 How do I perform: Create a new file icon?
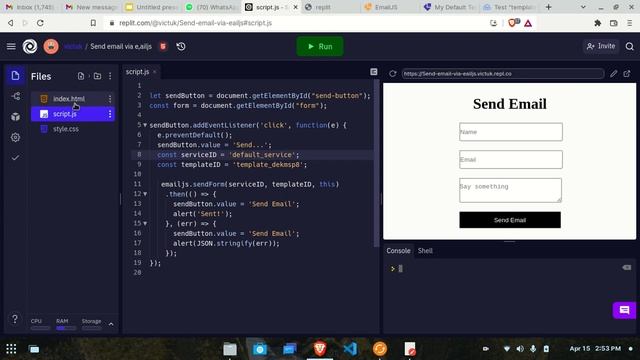point(81,76)
